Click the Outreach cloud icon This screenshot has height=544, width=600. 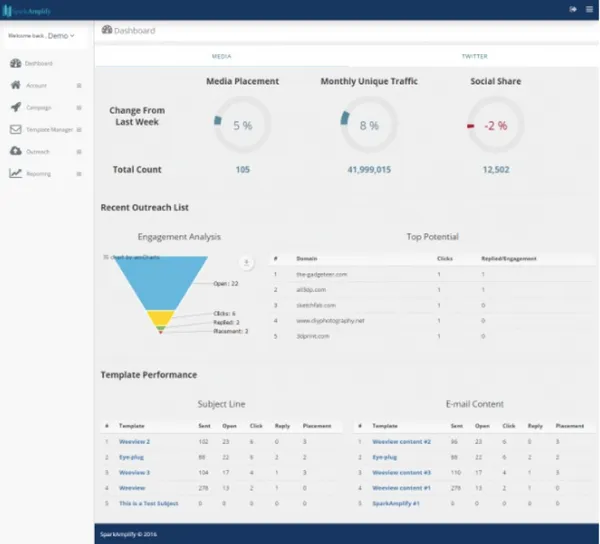(16, 151)
